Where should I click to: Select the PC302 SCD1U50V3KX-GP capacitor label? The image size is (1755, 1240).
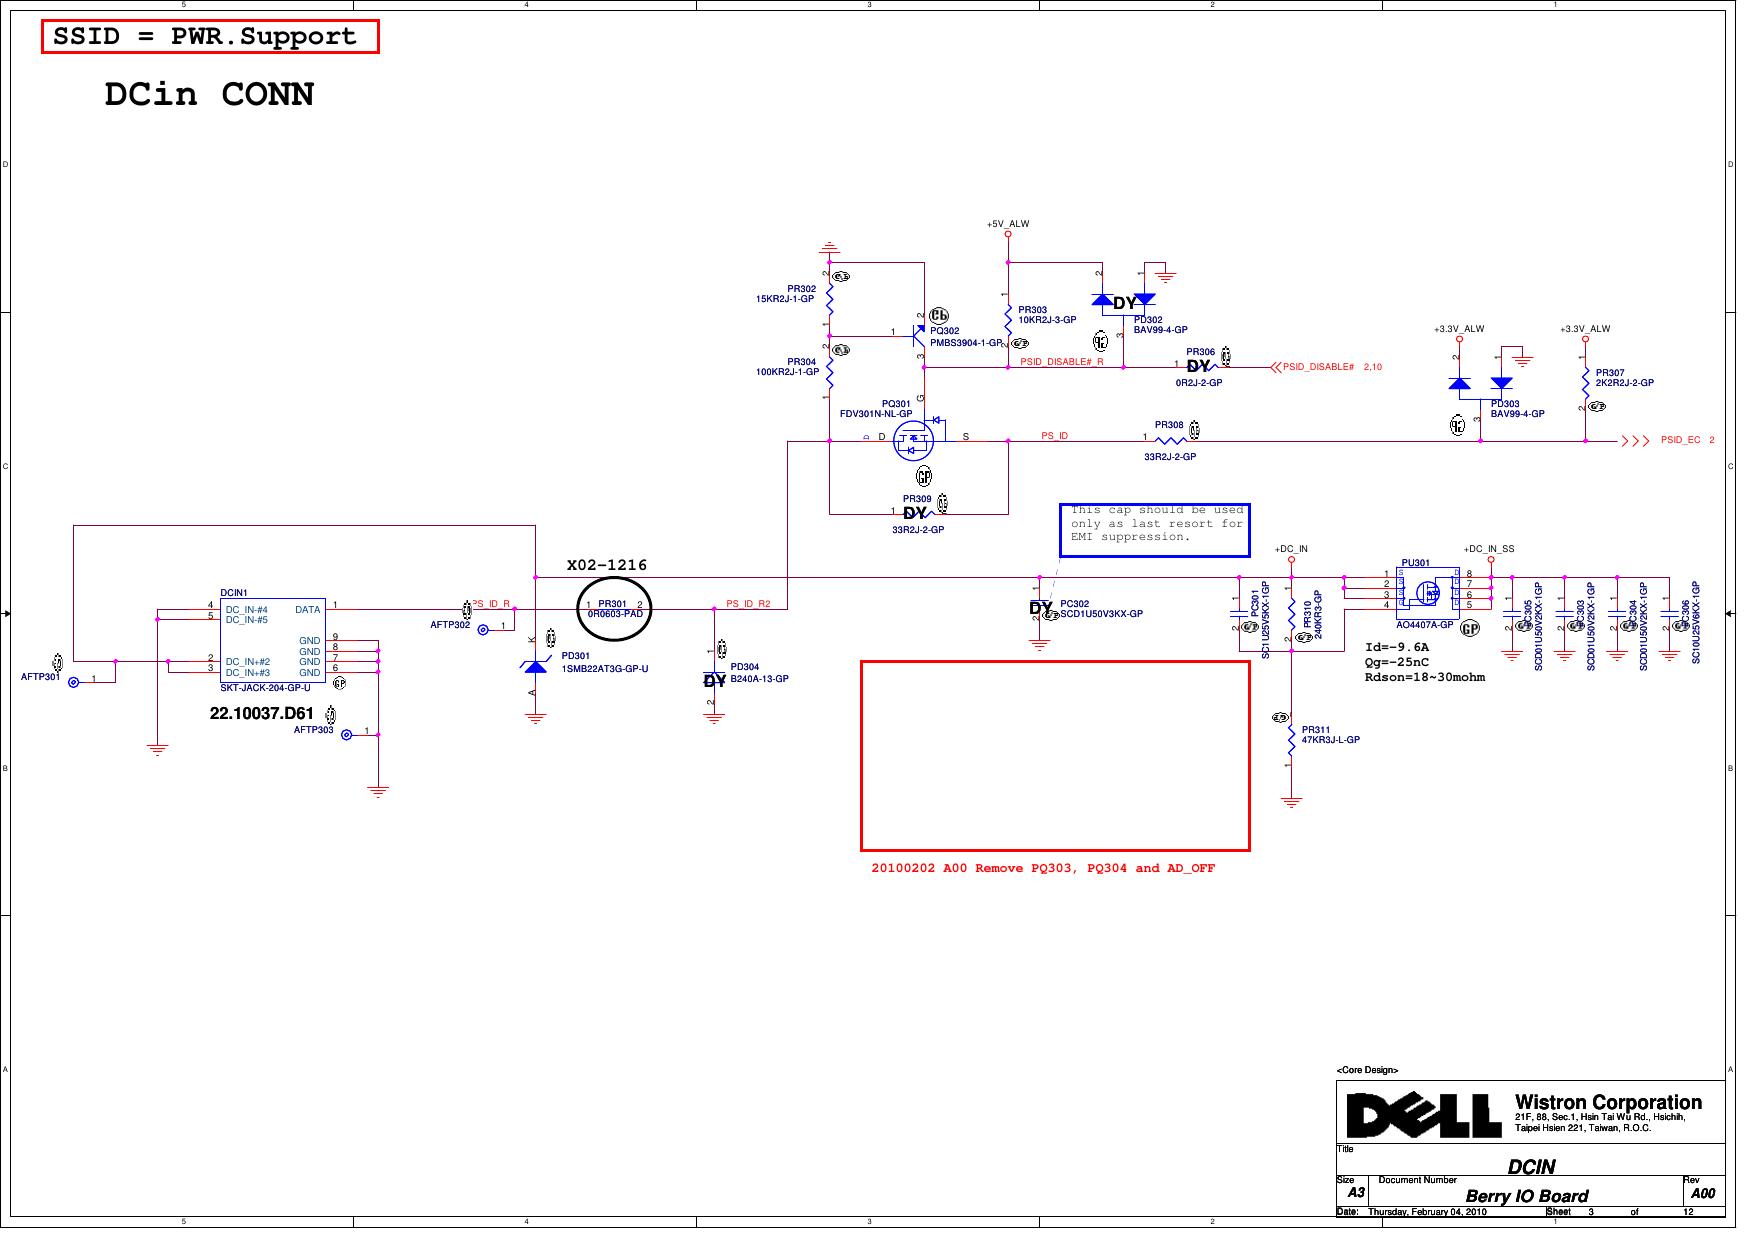[x=1101, y=609]
